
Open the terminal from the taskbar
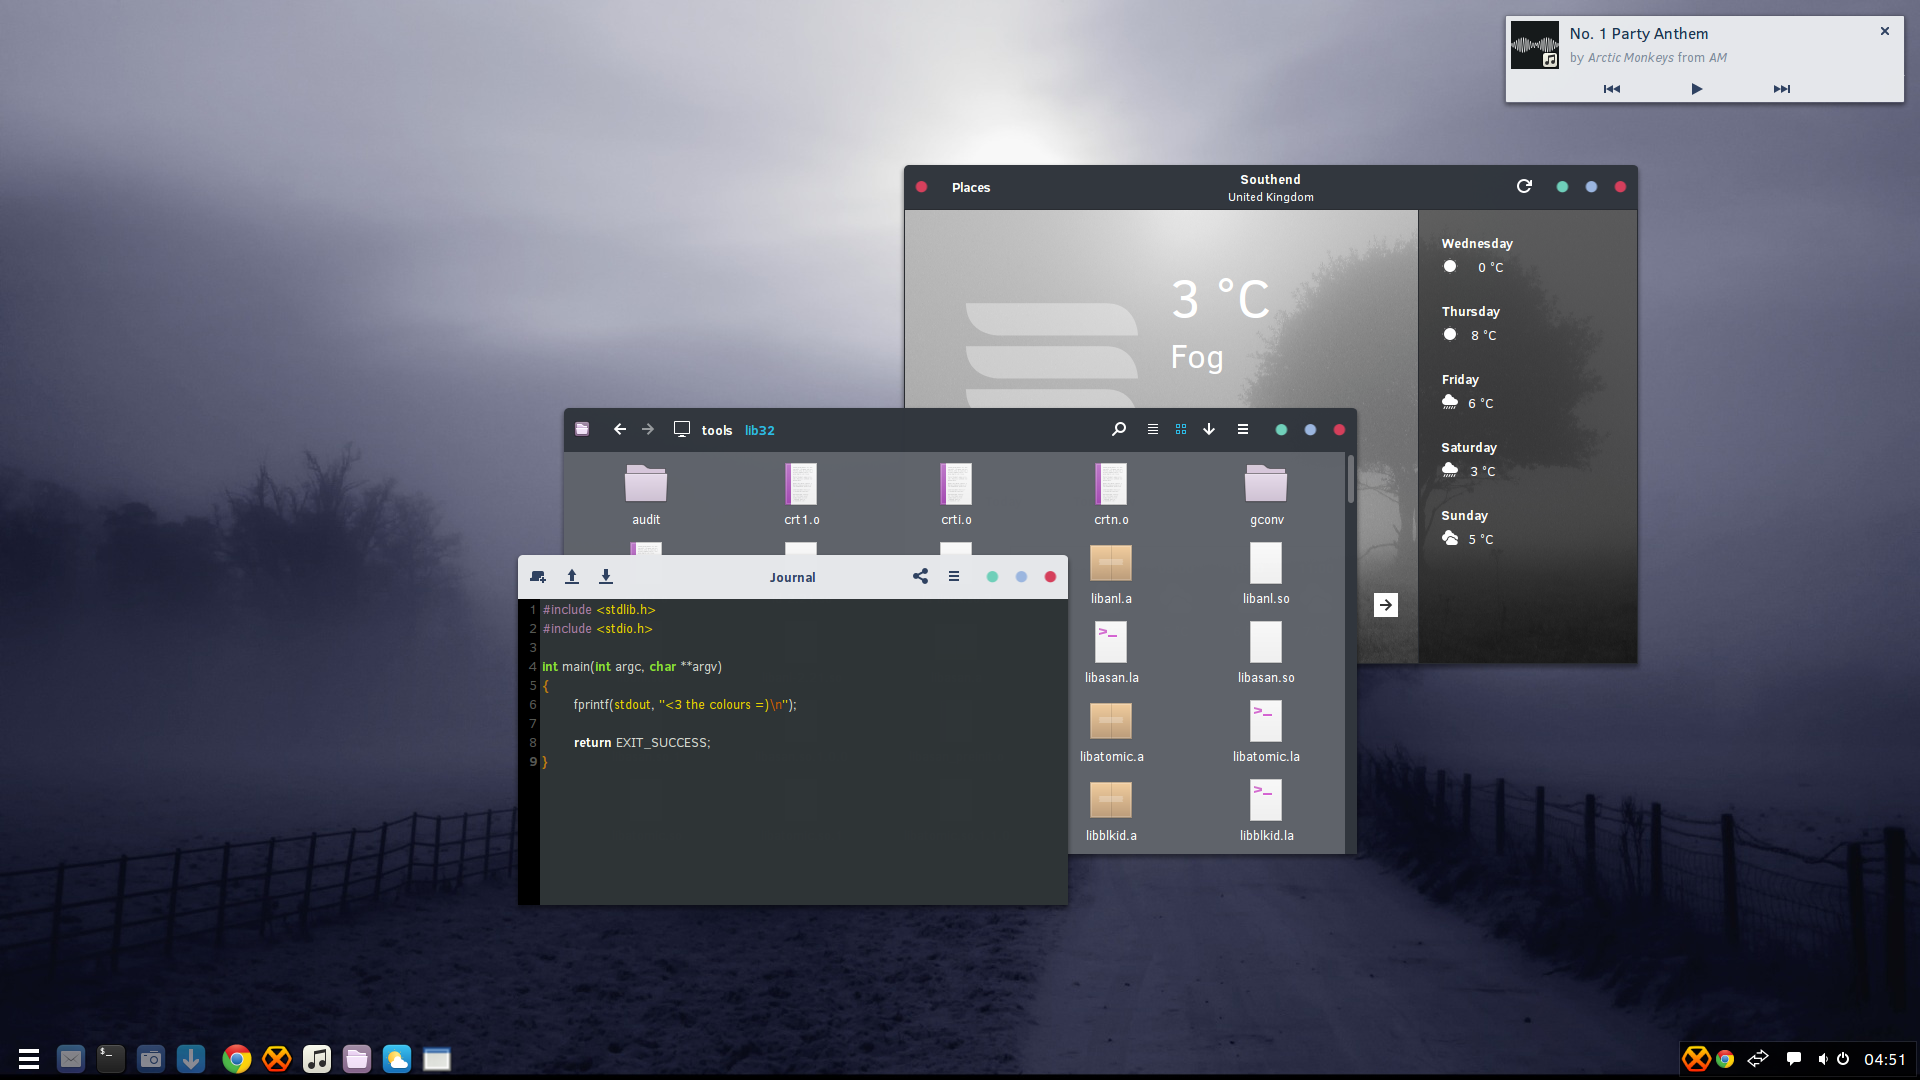pyautogui.click(x=111, y=1059)
